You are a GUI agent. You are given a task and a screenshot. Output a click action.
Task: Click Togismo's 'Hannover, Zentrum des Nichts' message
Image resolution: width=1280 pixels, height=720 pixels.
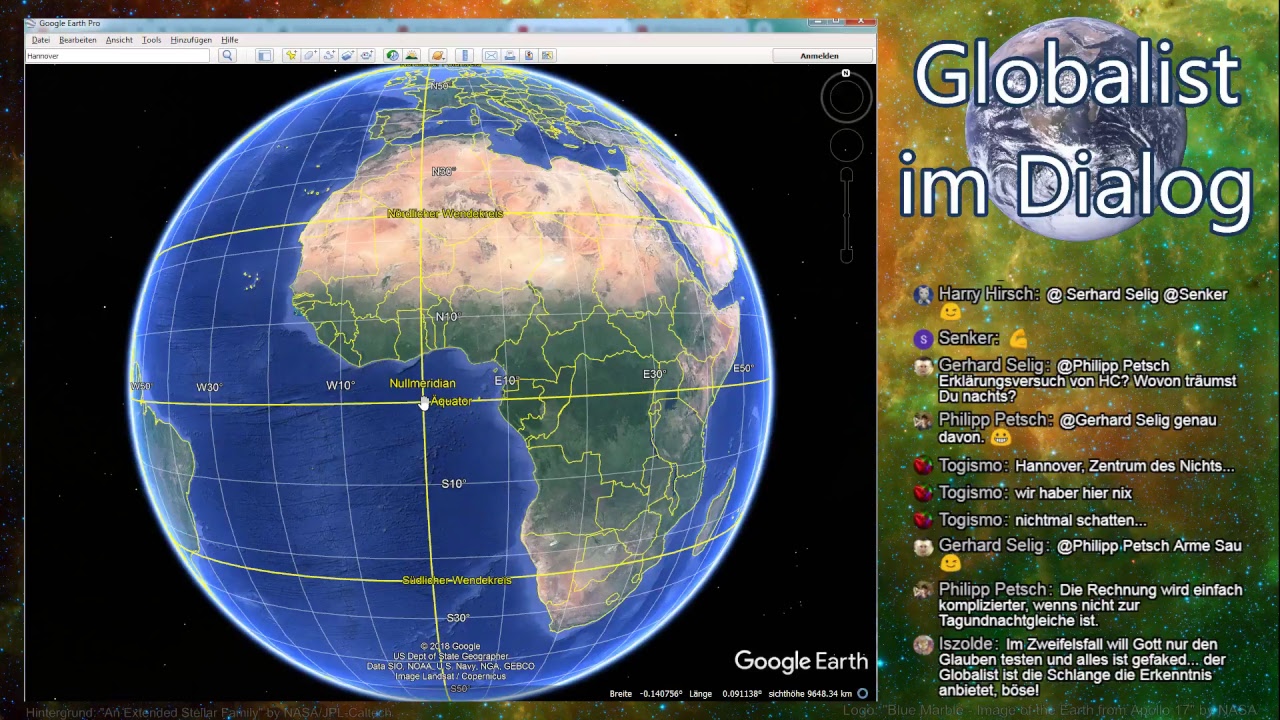coord(1124,466)
